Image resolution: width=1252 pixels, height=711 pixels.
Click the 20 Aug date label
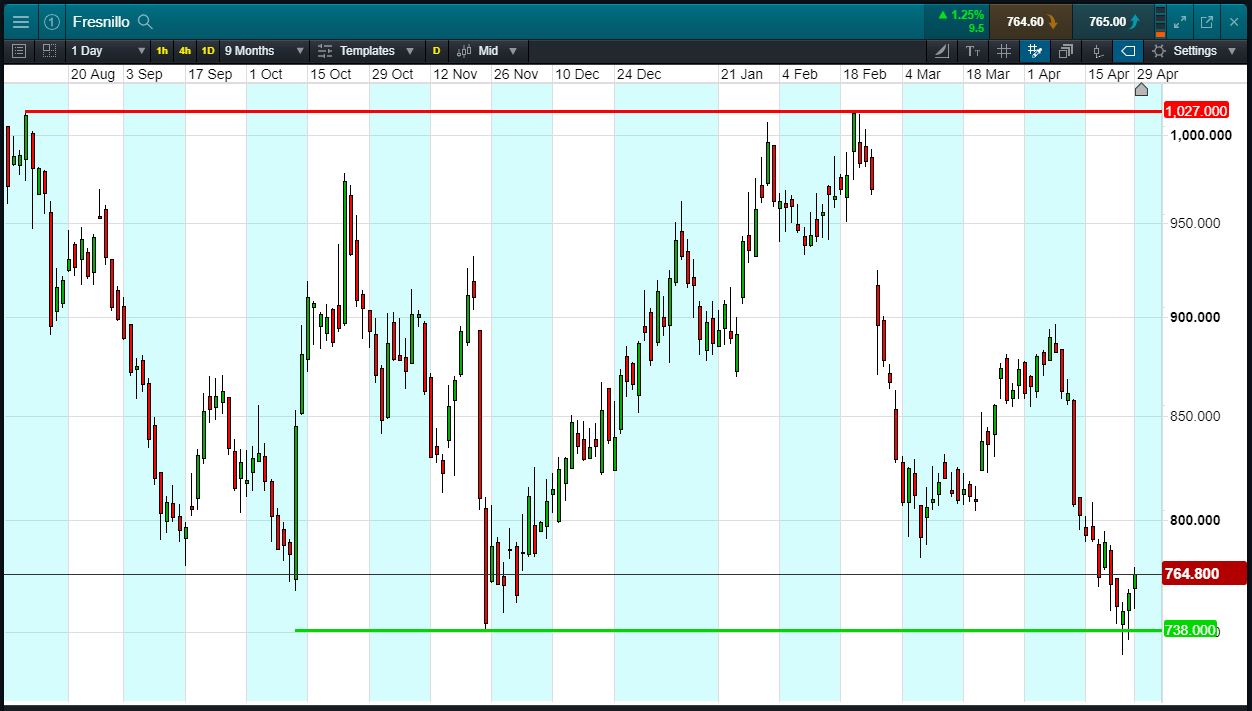(x=93, y=74)
